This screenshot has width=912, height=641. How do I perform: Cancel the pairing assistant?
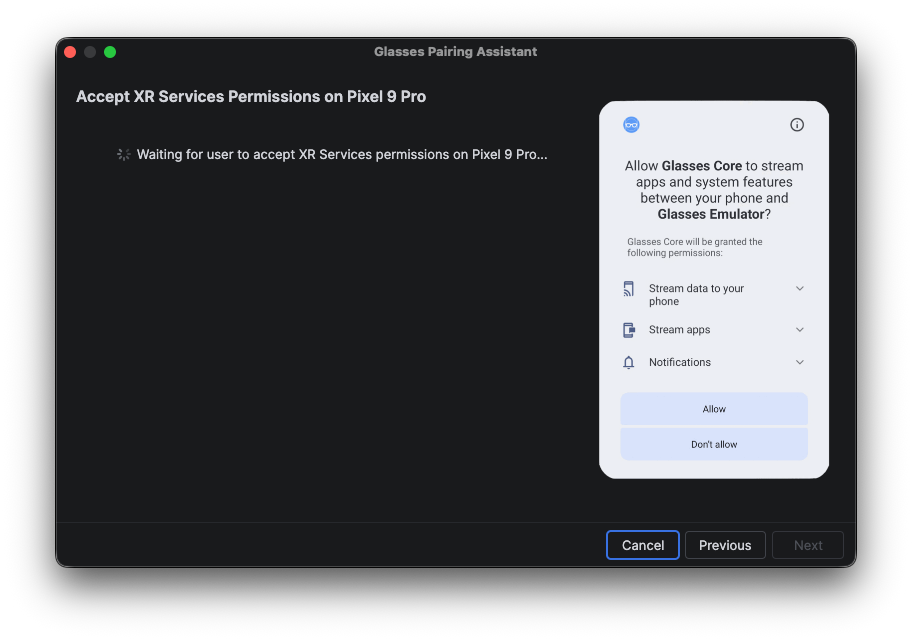(643, 545)
